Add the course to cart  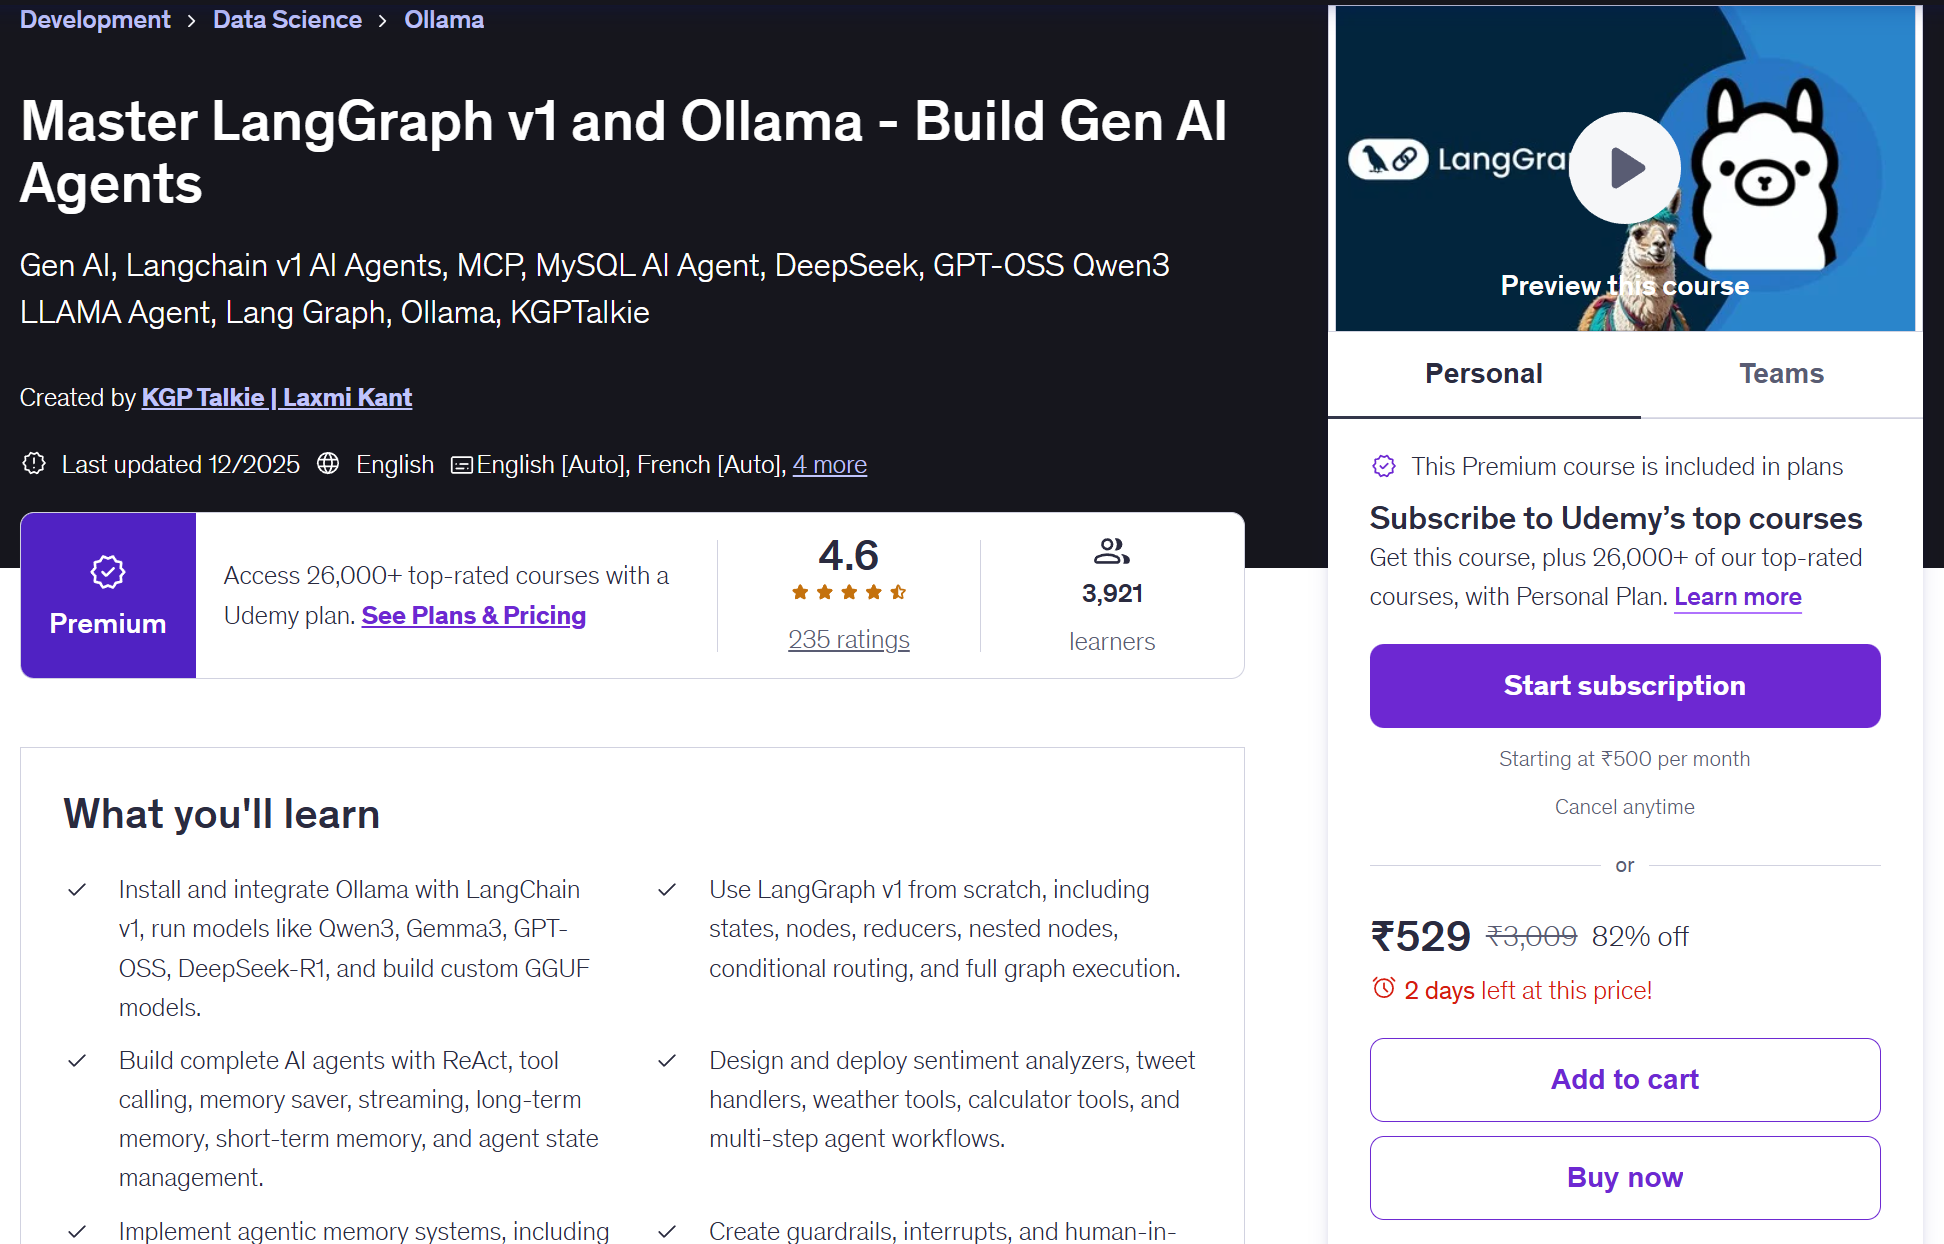[x=1624, y=1080]
